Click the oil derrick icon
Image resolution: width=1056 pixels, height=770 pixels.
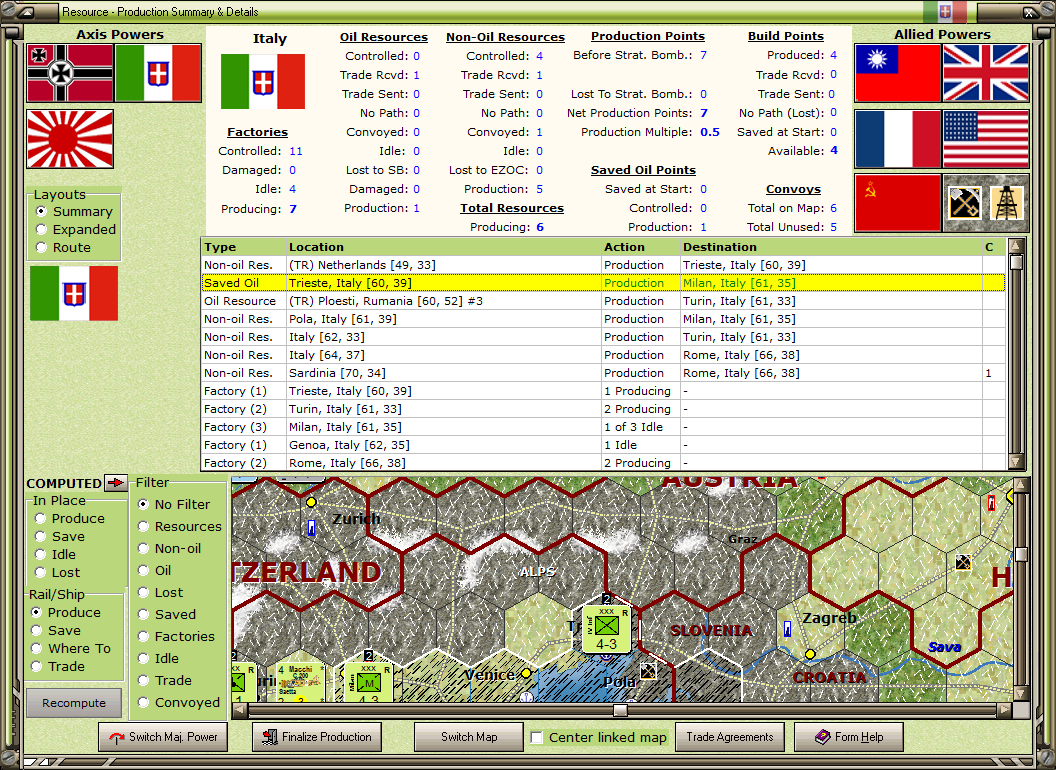tap(1007, 203)
